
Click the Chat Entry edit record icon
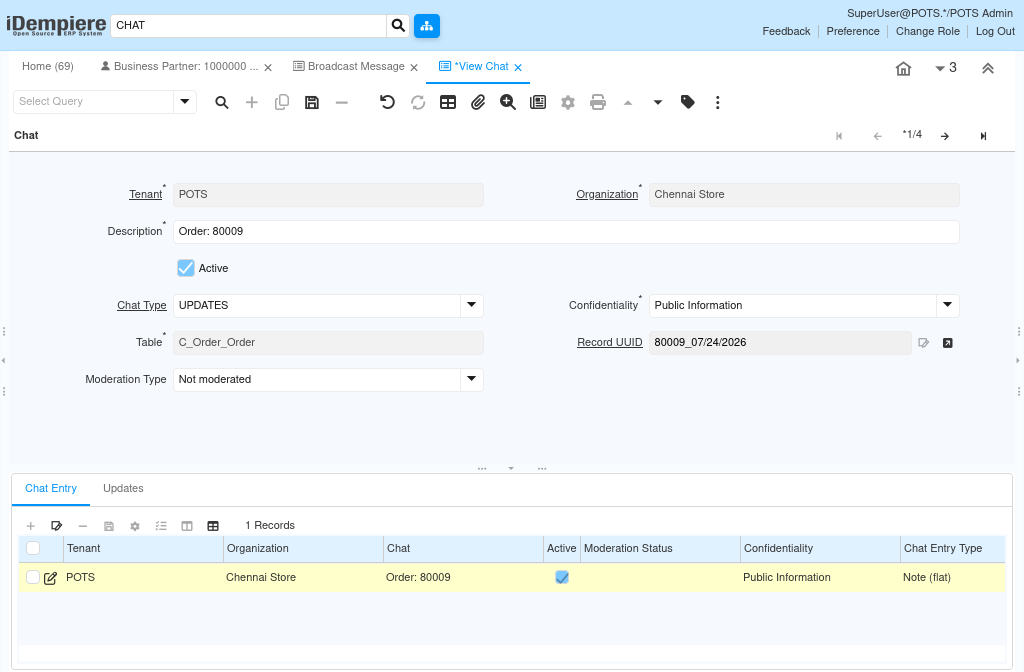(57, 526)
